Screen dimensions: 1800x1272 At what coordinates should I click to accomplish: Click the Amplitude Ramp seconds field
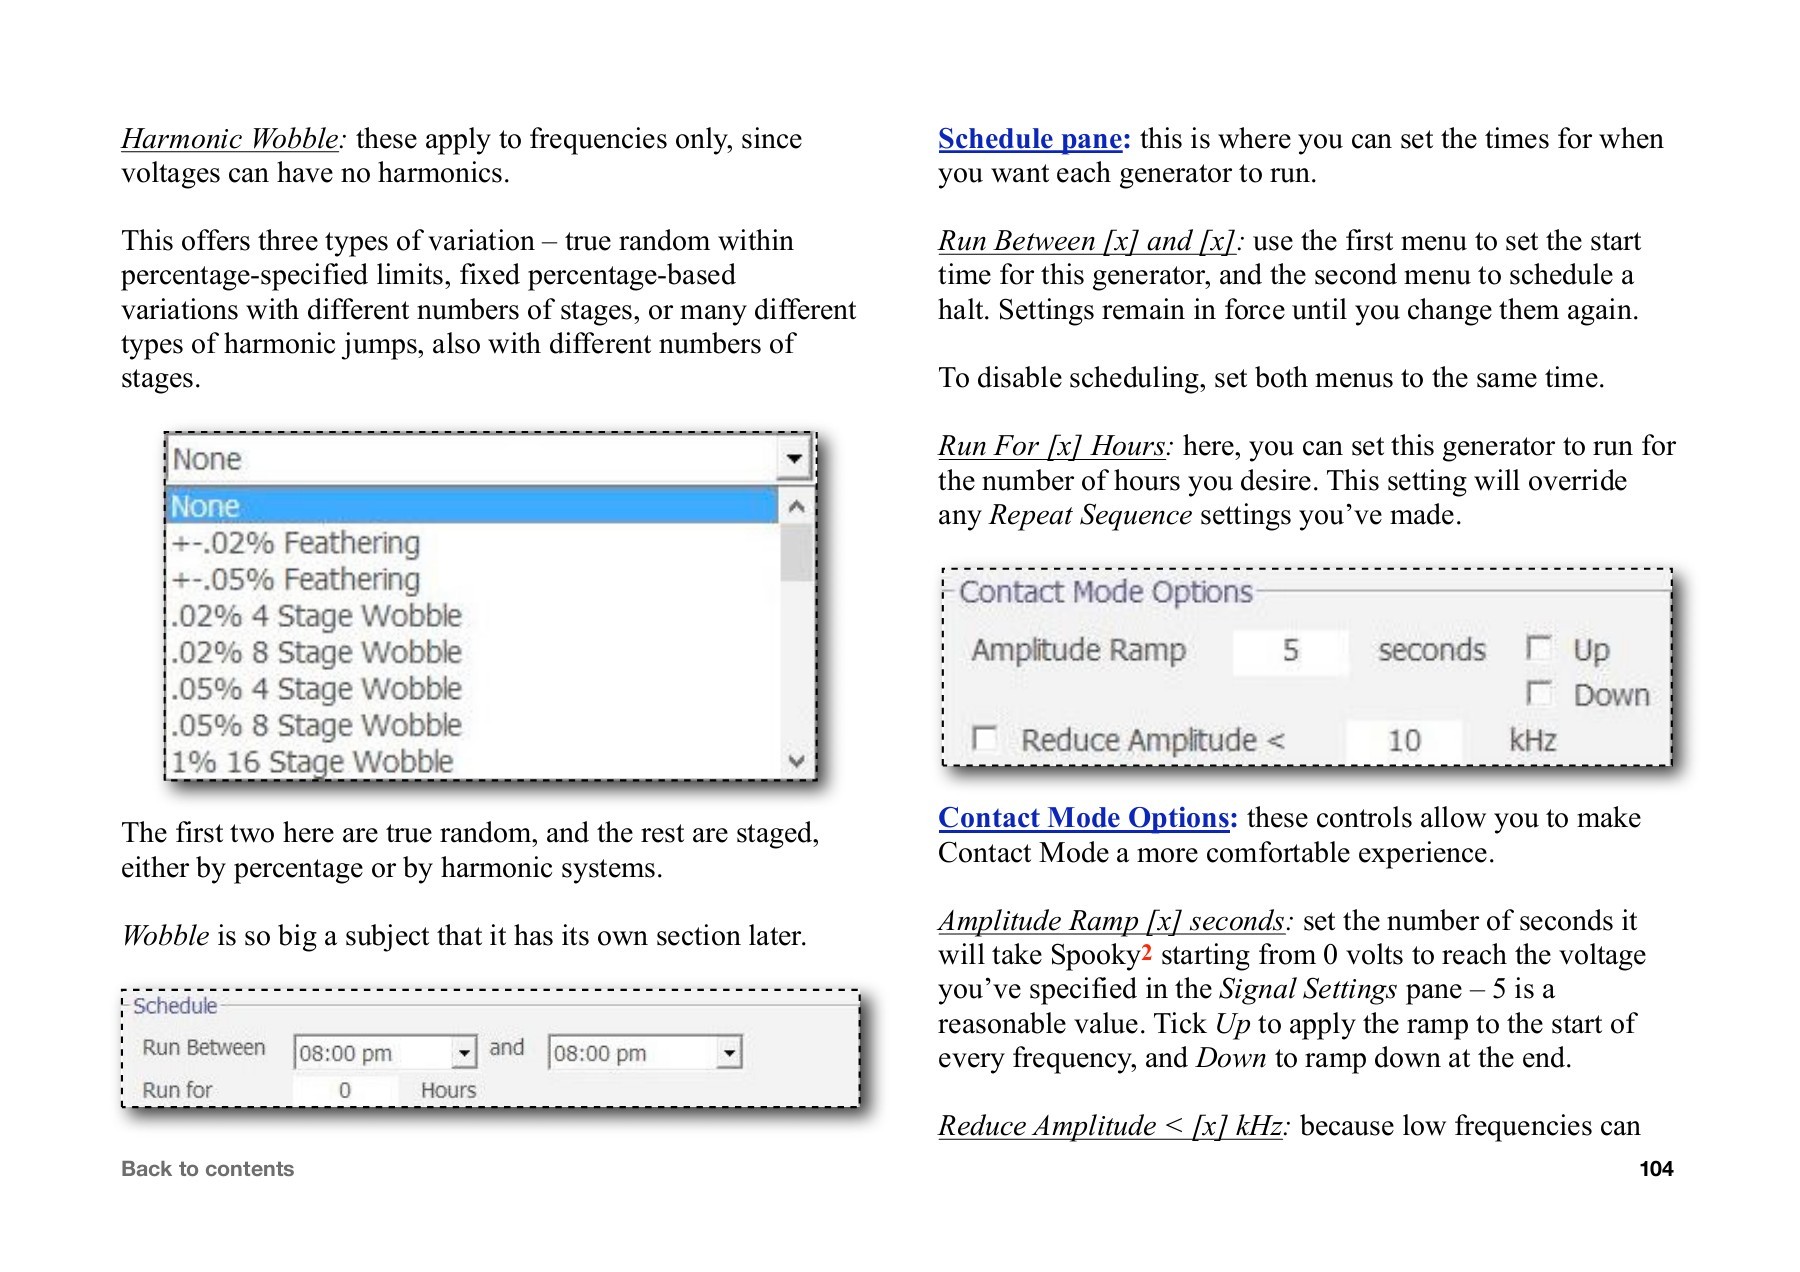click(1290, 649)
